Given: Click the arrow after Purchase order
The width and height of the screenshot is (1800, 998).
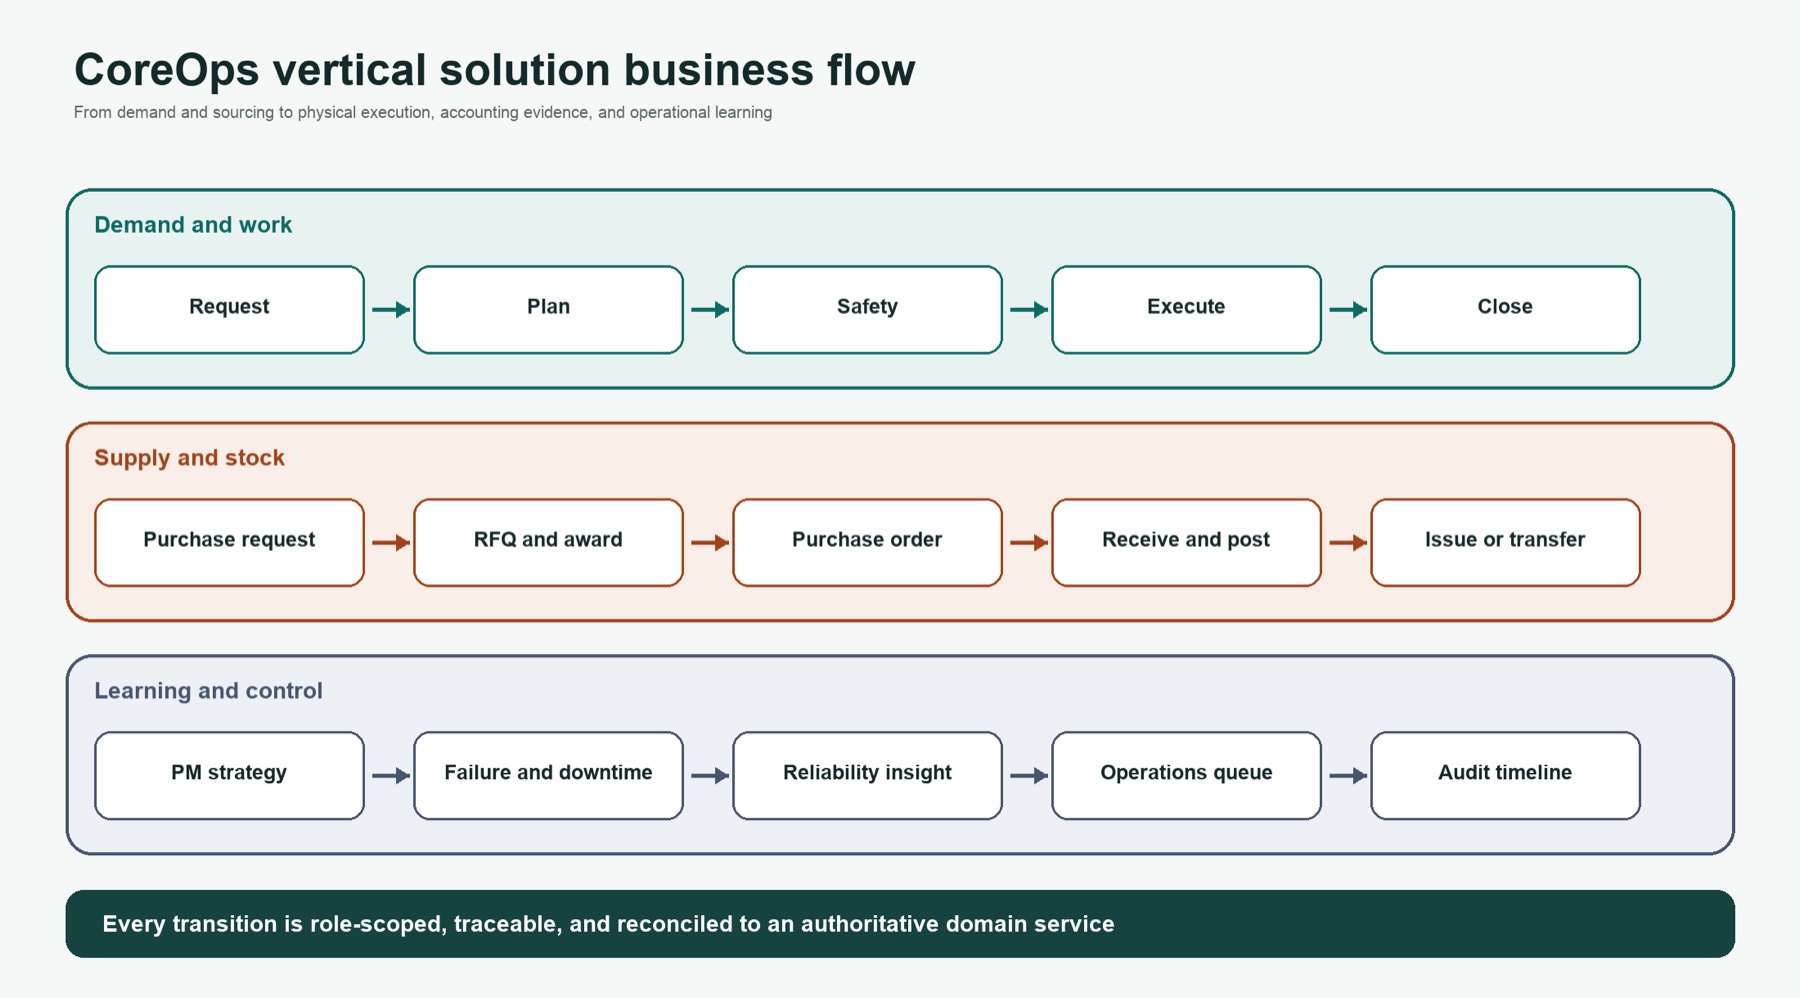Looking at the screenshot, I should (x=1028, y=542).
